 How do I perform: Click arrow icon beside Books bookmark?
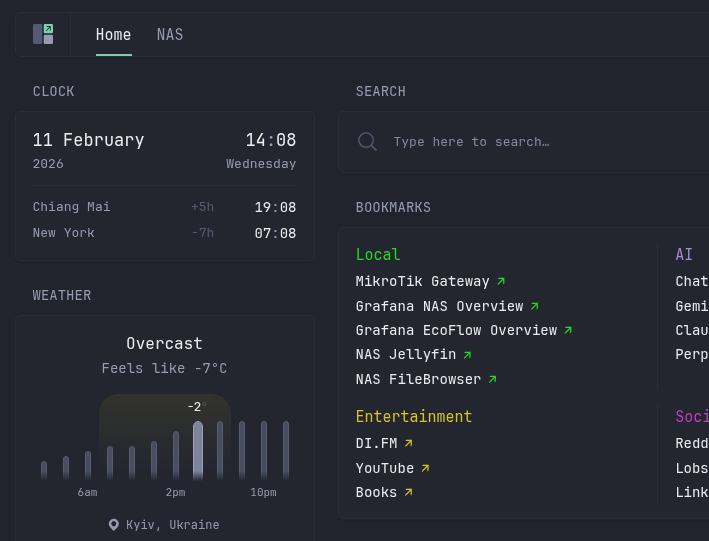(x=408, y=492)
